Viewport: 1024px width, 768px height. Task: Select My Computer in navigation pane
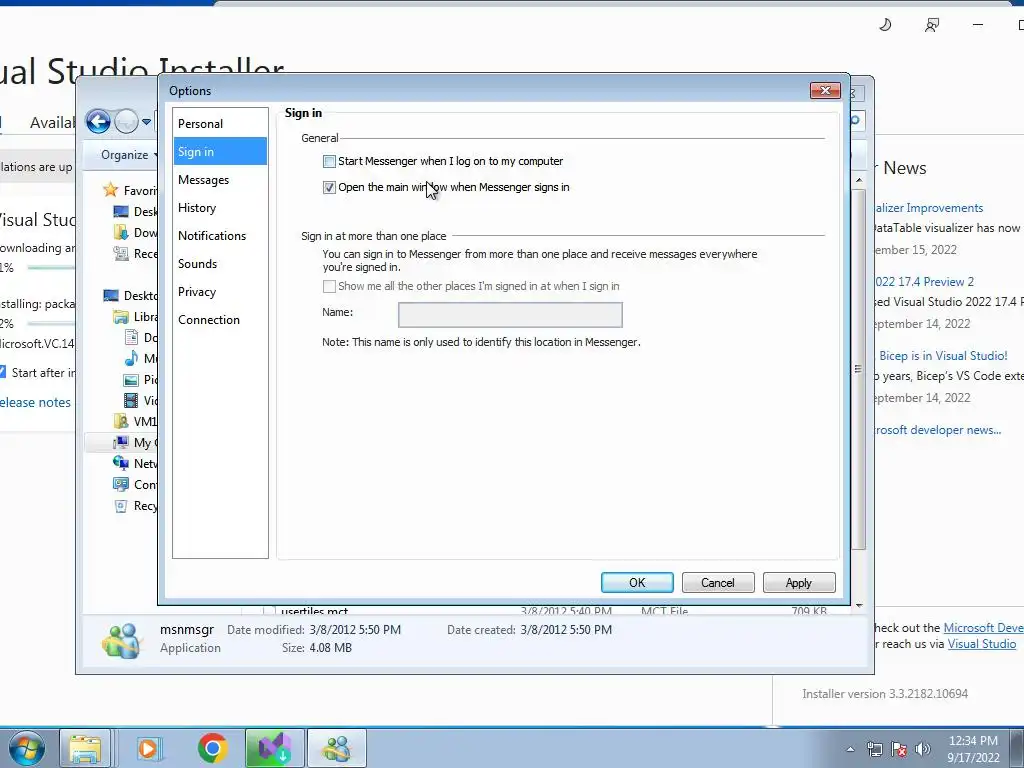121,442
